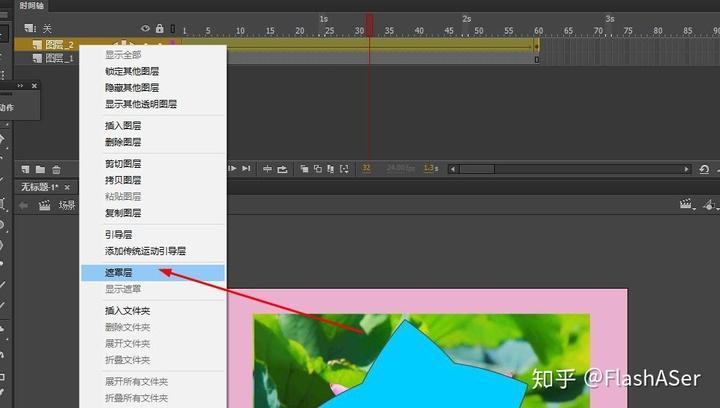Click the current frame value 32
Image resolution: width=720 pixels, height=408 pixels.
[x=366, y=168]
